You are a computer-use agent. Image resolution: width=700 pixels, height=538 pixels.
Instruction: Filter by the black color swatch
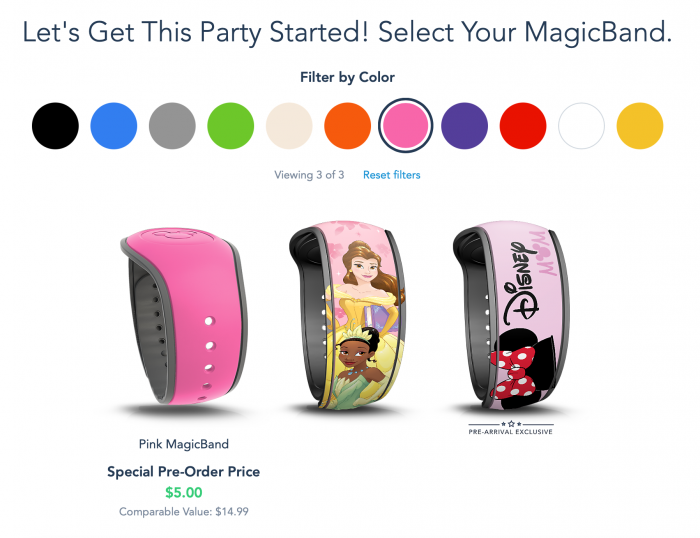55,126
